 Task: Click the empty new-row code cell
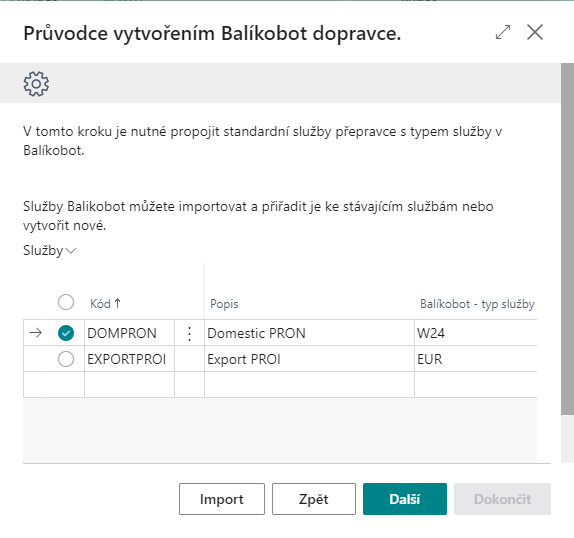point(129,385)
